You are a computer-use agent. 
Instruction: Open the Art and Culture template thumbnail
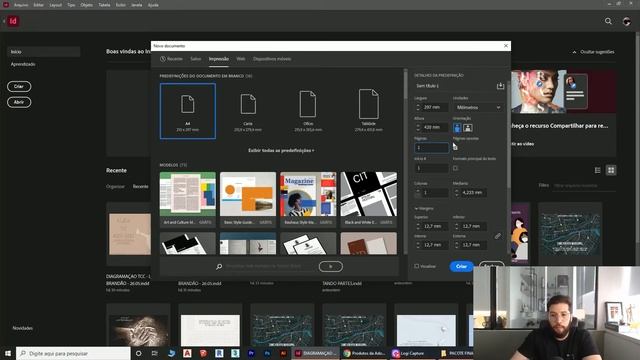tap(188, 194)
